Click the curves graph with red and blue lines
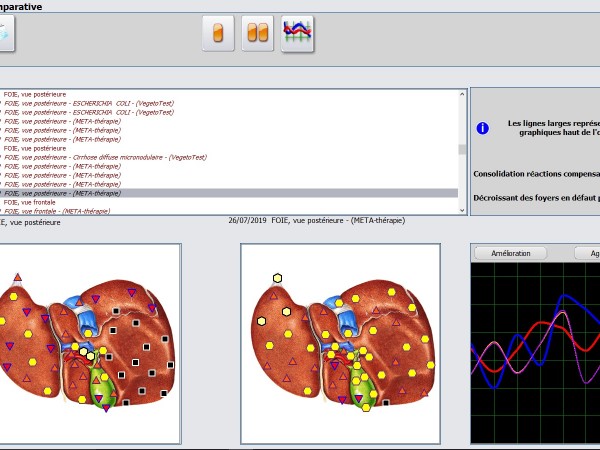600x450 pixels. point(535,350)
